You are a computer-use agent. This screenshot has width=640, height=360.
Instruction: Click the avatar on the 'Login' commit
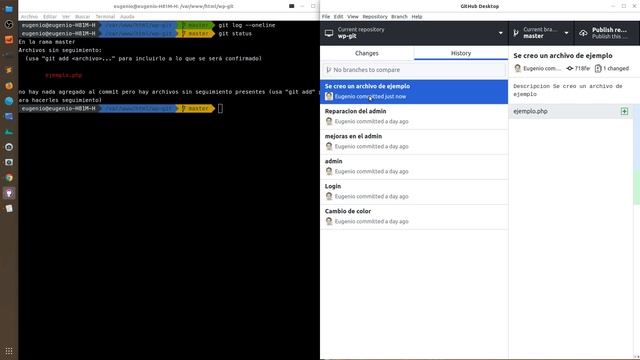click(x=329, y=196)
